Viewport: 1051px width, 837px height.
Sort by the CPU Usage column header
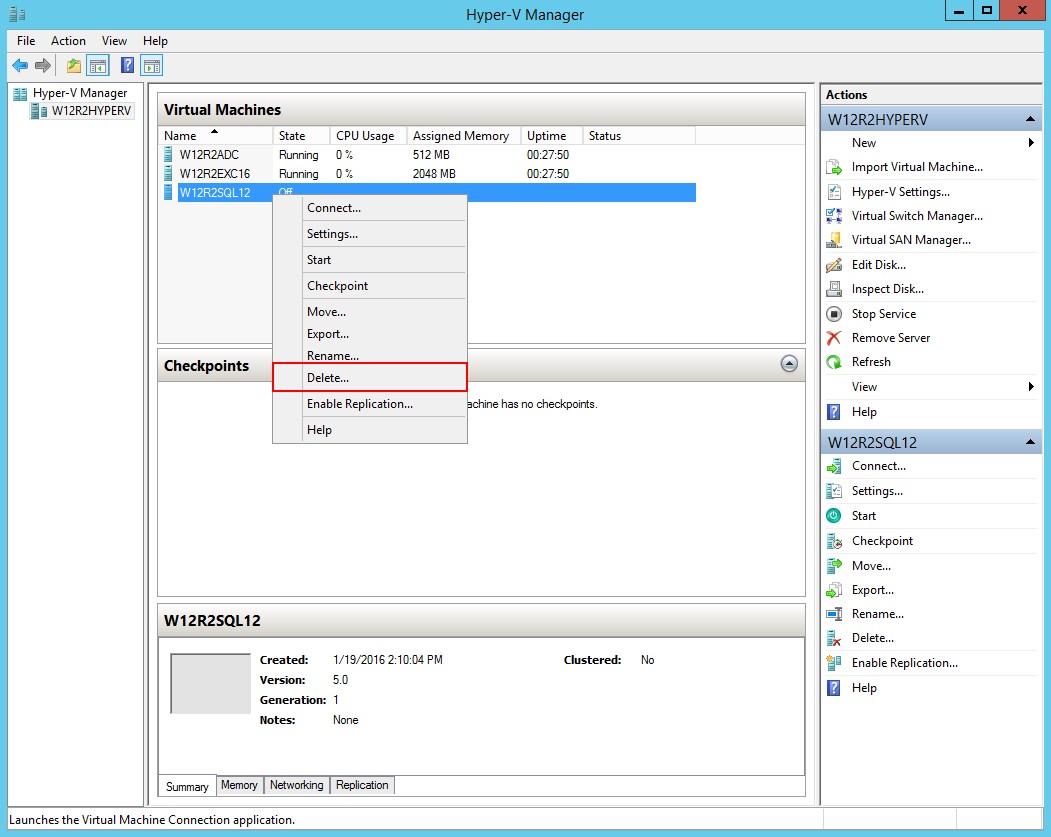pyautogui.click(x=369, y=135)
